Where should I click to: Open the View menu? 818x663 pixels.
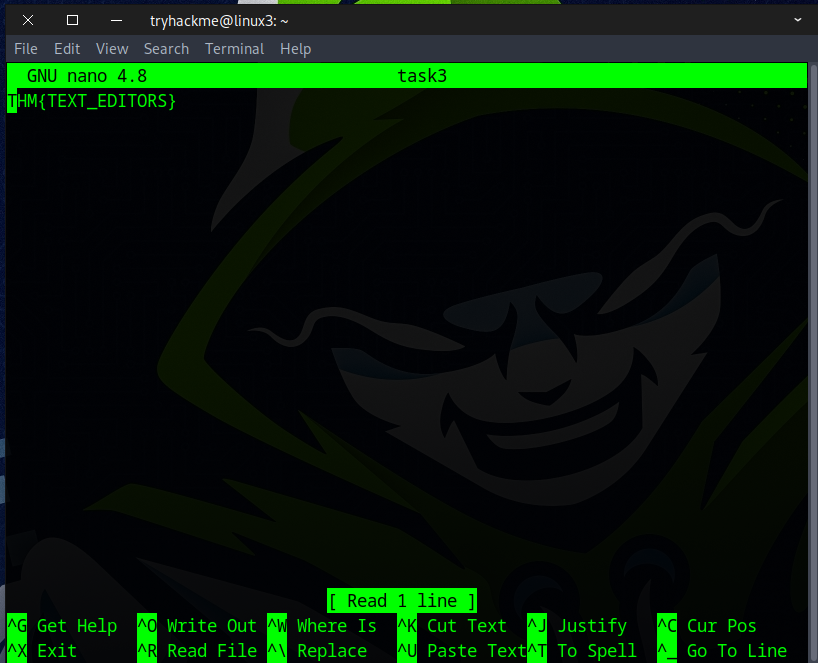pyautogui.click(x=112, y=49)
